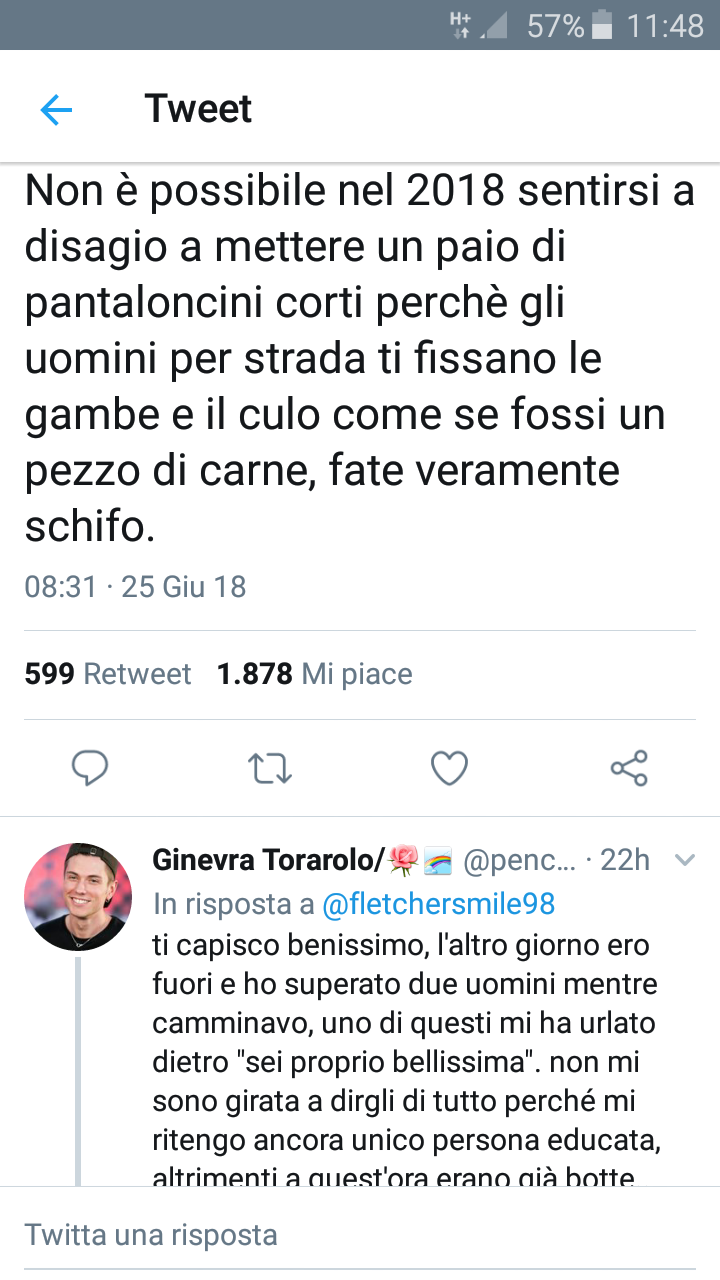Go back using the blue back arrow
This screenshot has width=720, height=1280.
[x=57, y=108]
